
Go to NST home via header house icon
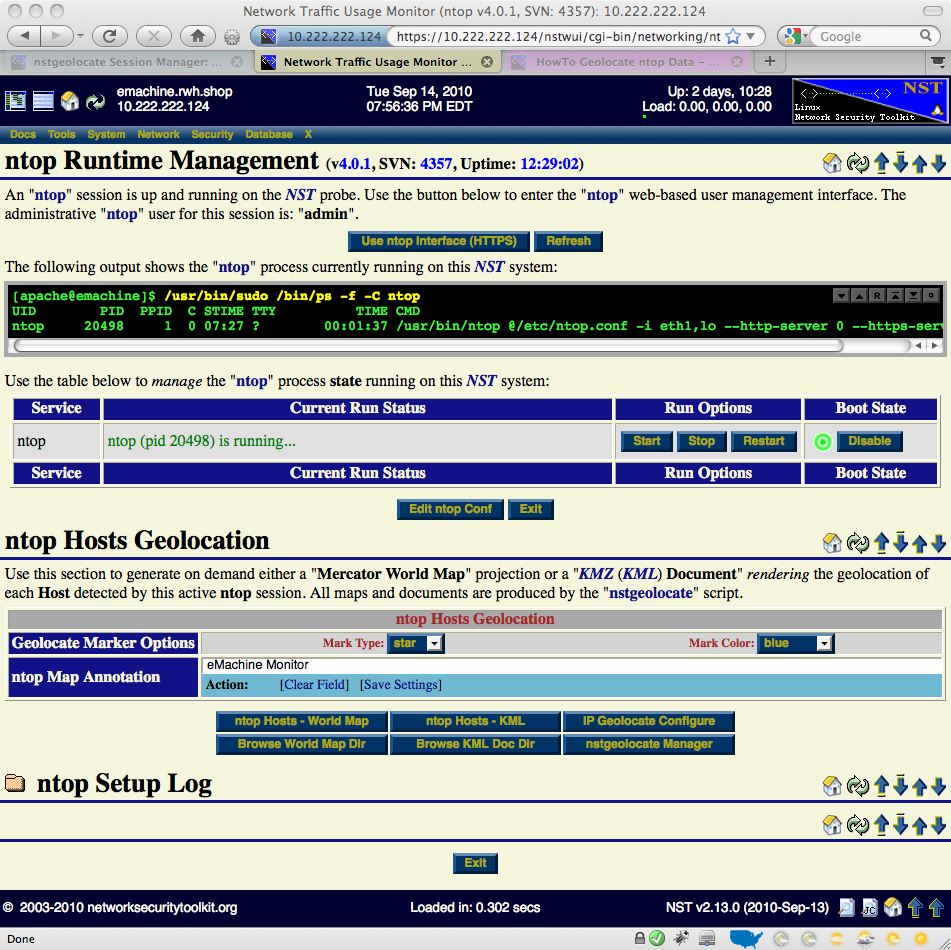(70, 101)
